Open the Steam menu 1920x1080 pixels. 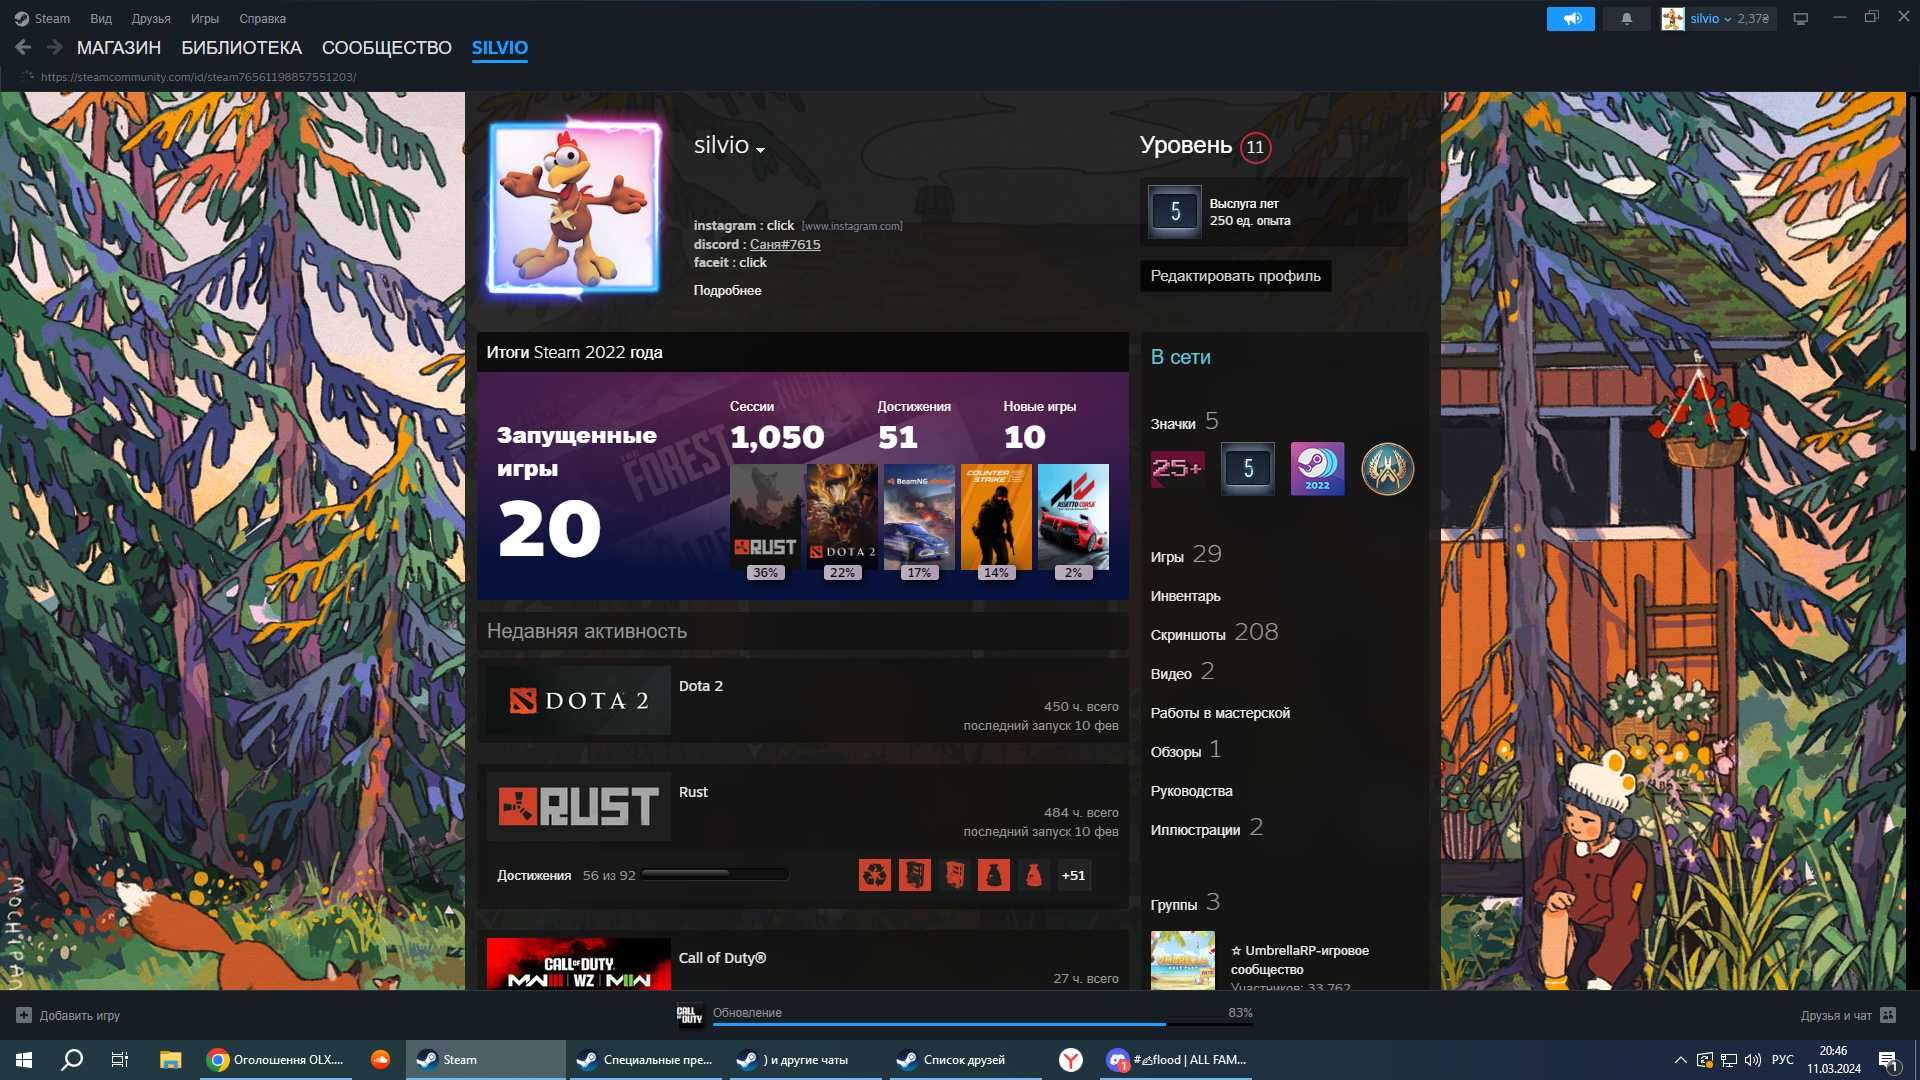click(43, 18)
